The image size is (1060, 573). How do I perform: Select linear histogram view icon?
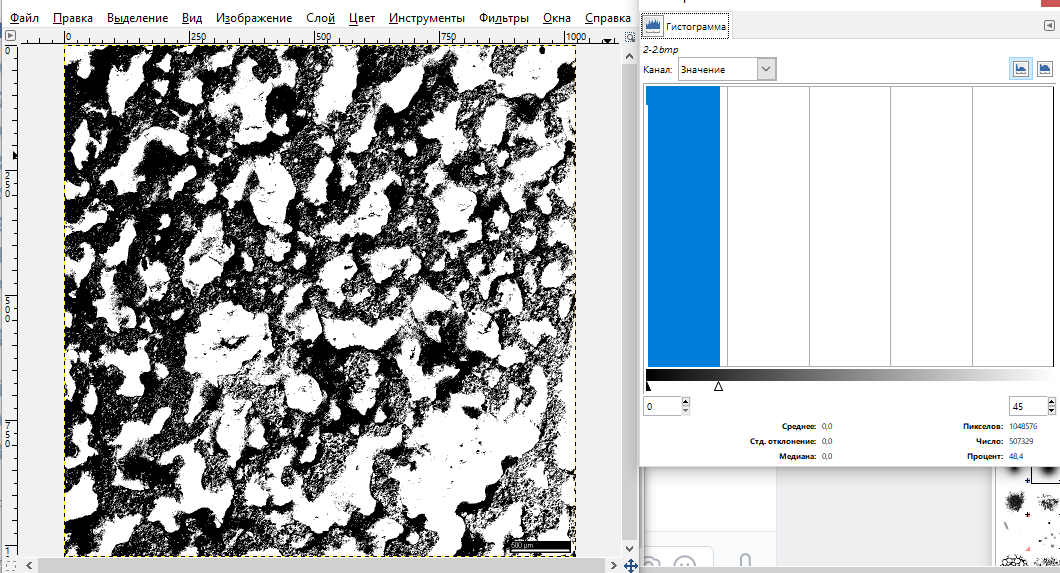(1021, 68)
